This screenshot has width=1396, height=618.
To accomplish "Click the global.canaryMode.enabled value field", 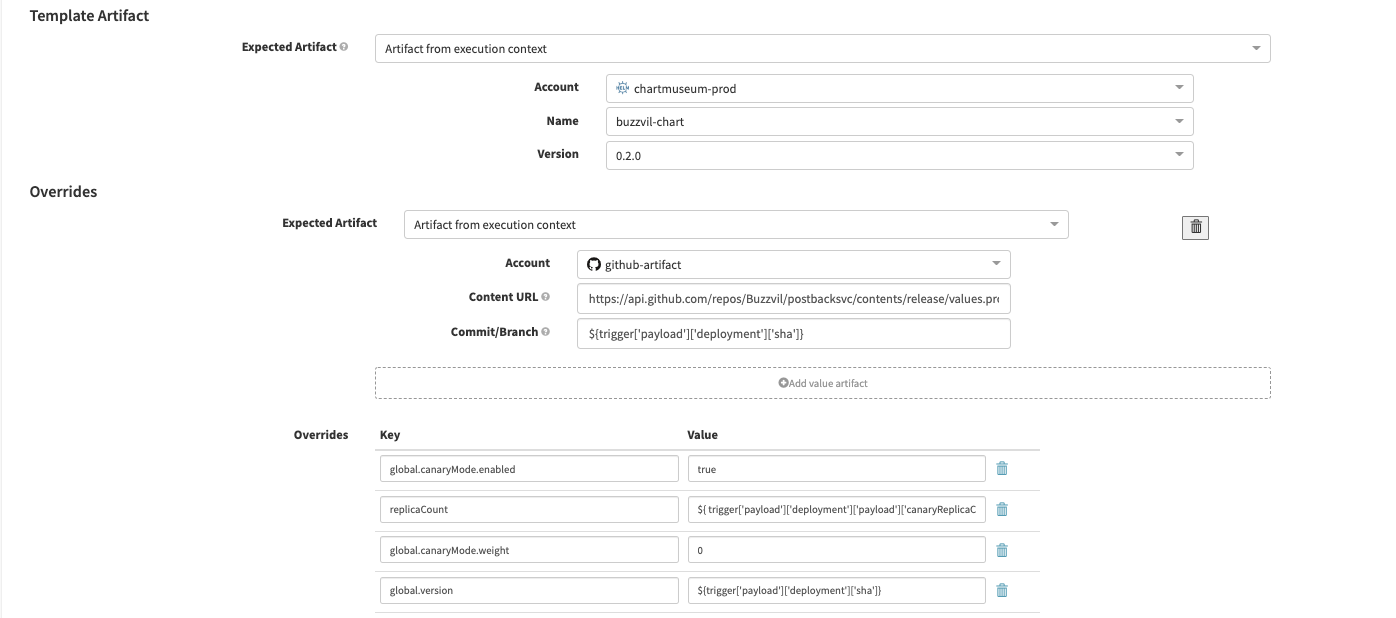I will click(x=836, y=469).
